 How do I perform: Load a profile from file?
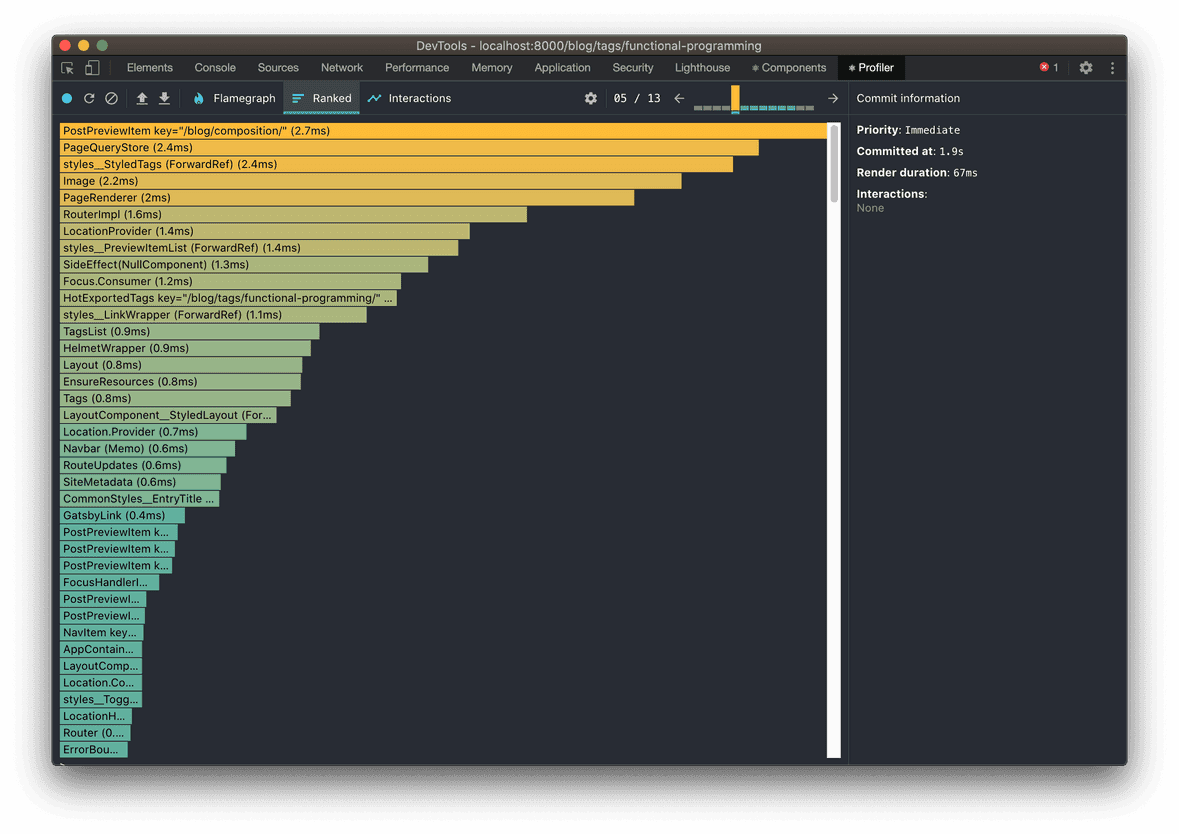[x=140, y=98]
